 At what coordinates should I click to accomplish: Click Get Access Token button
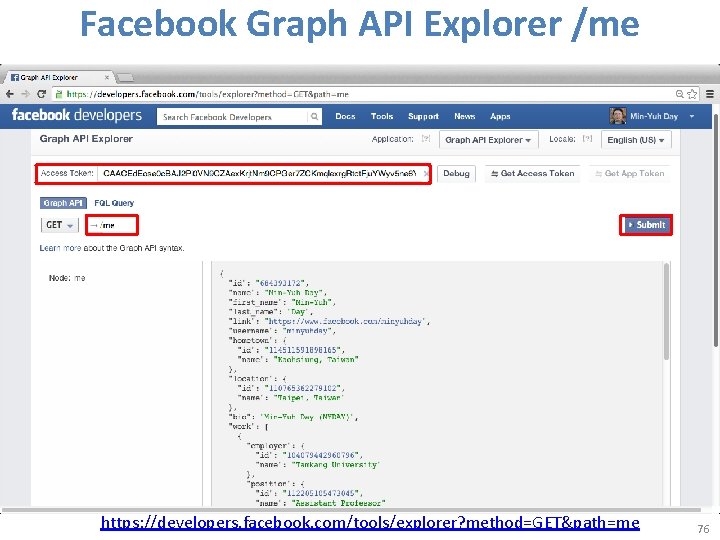(x=533, y=174)
